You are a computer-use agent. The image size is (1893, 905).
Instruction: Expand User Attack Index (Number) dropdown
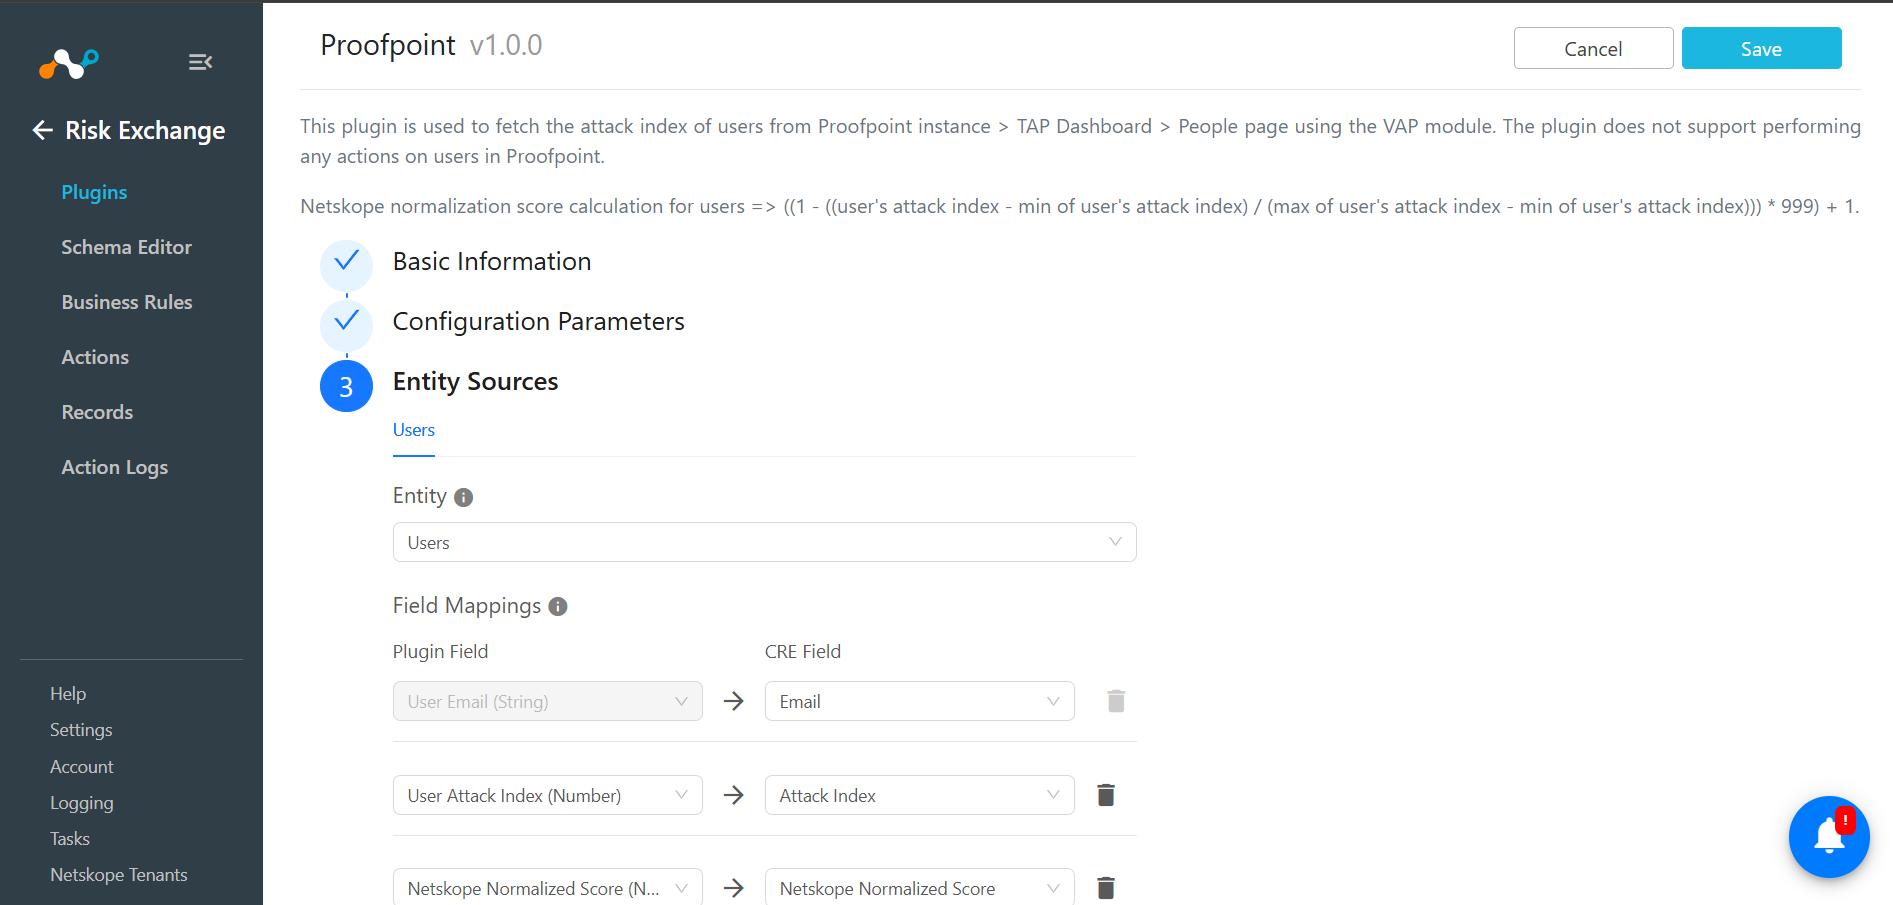click(548, 795)
